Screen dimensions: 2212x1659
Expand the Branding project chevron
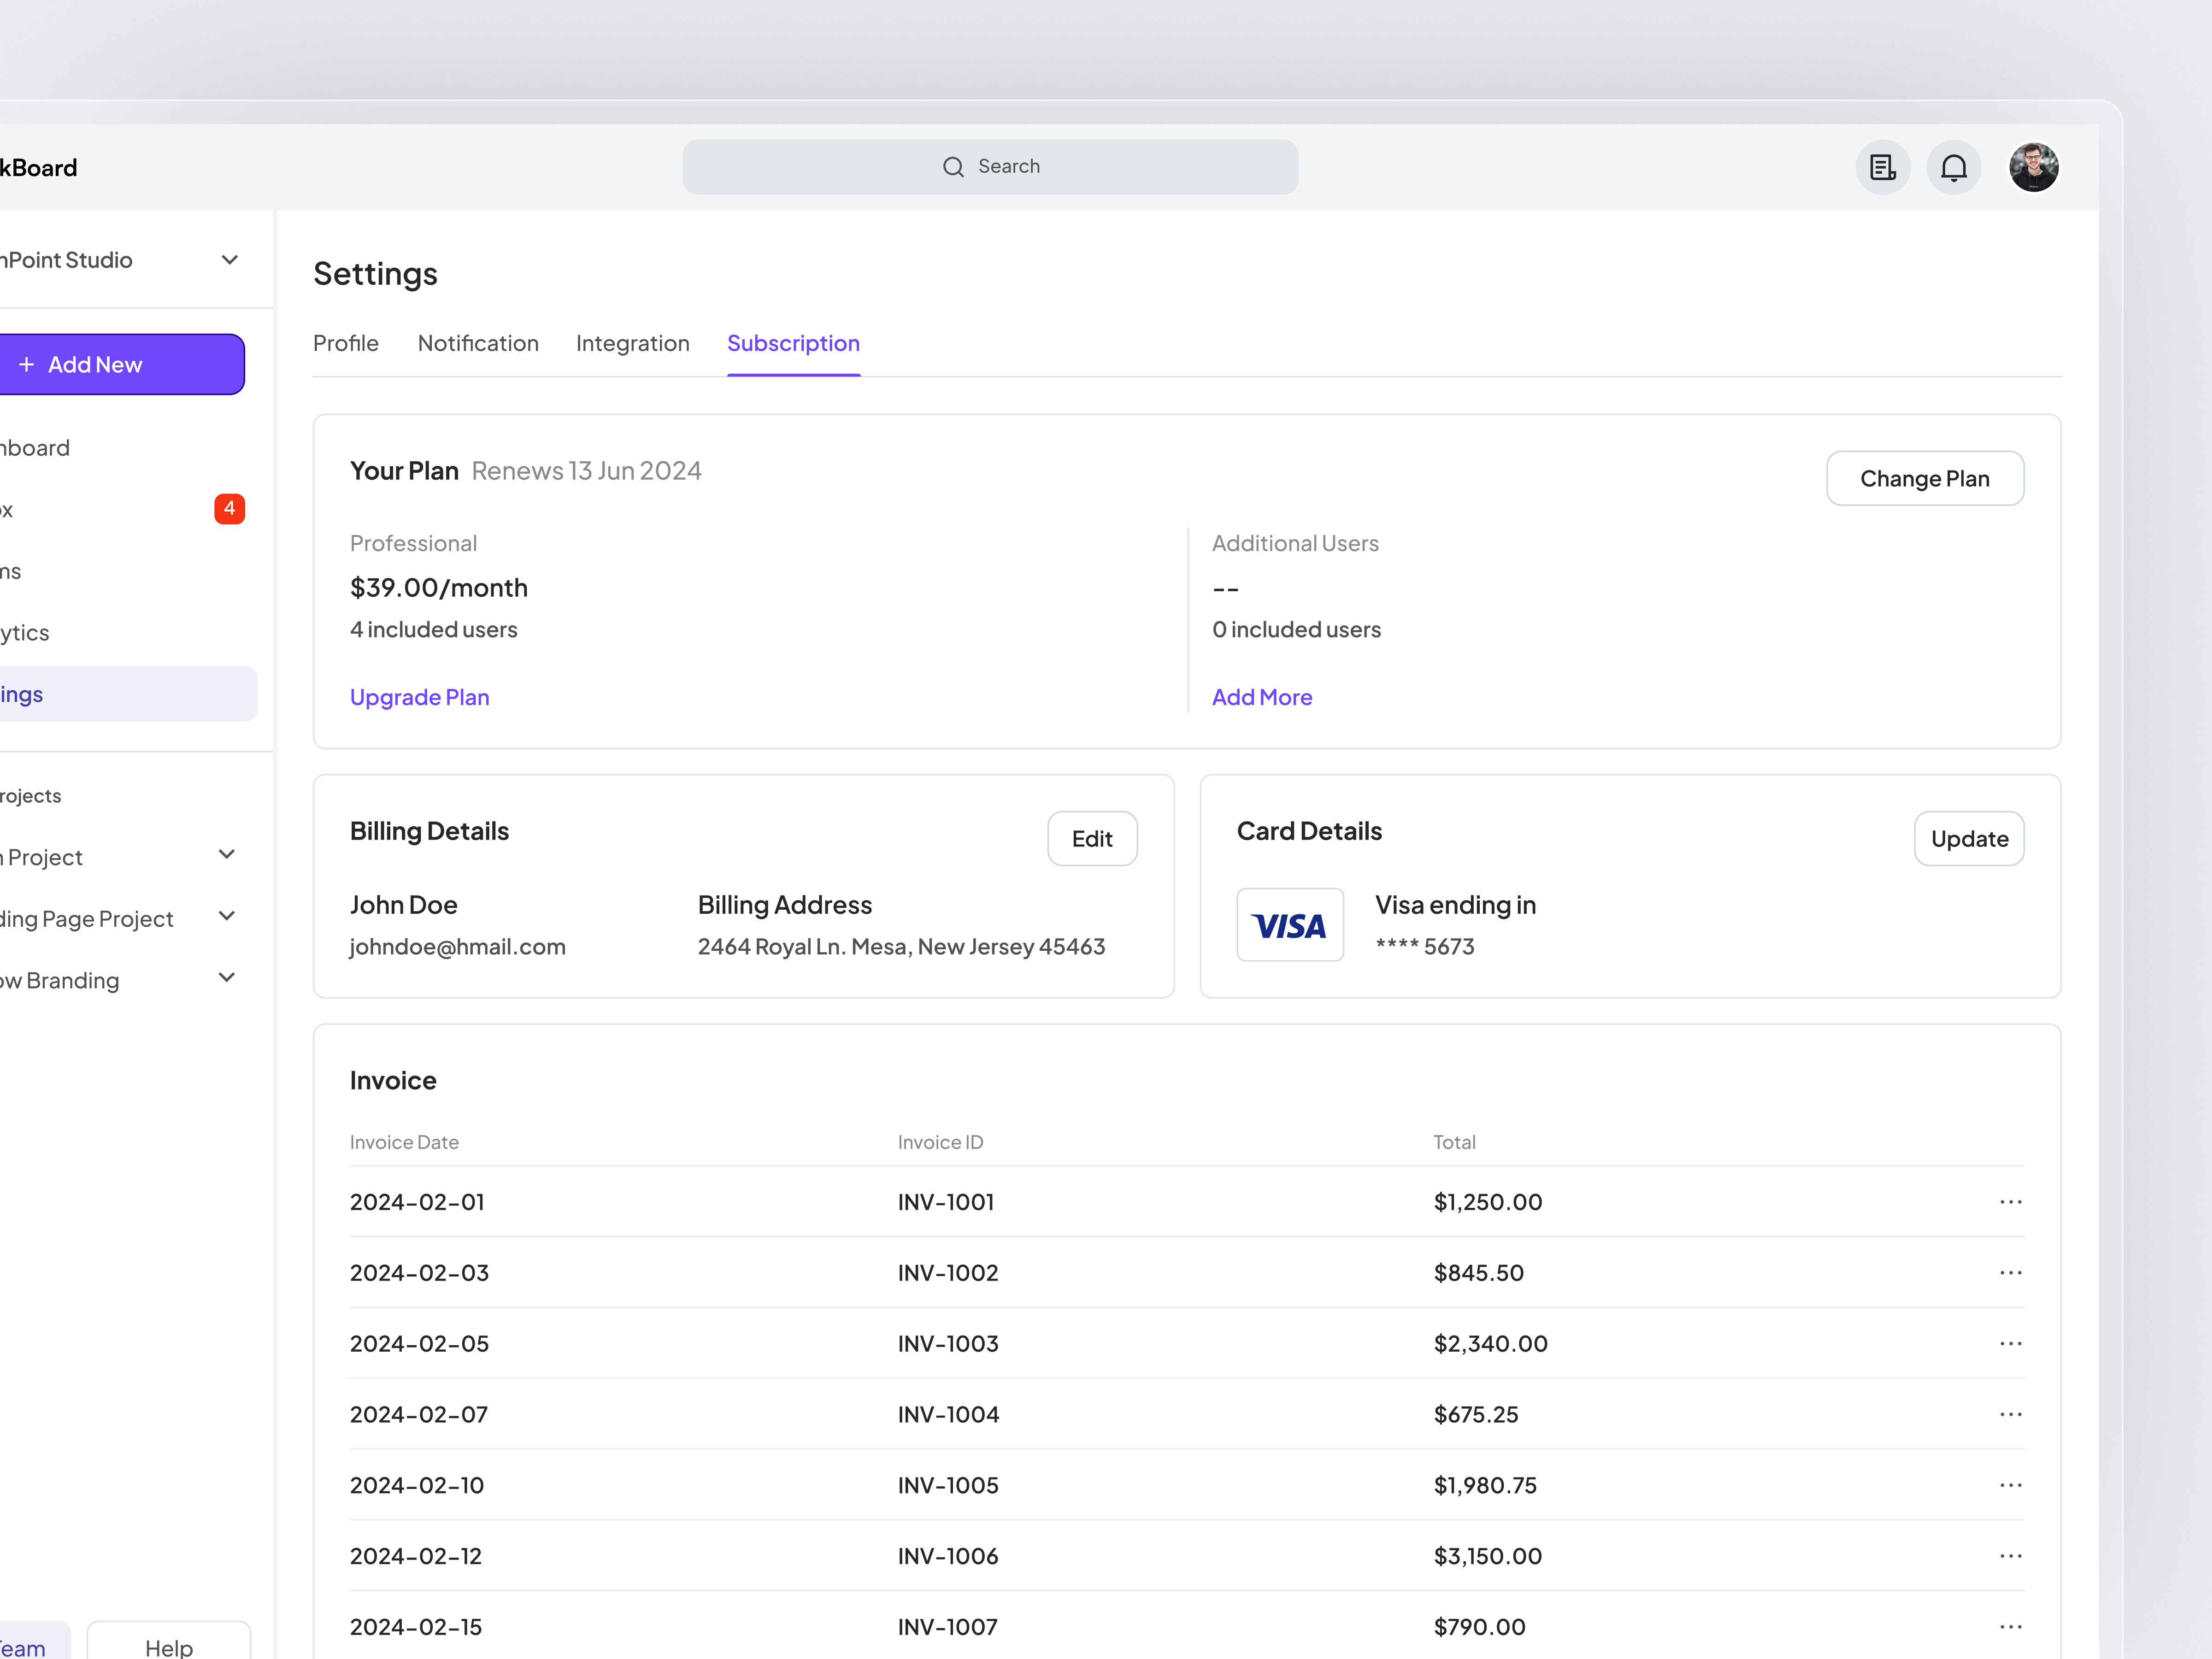pyautogui.click(x=227, y=979)
